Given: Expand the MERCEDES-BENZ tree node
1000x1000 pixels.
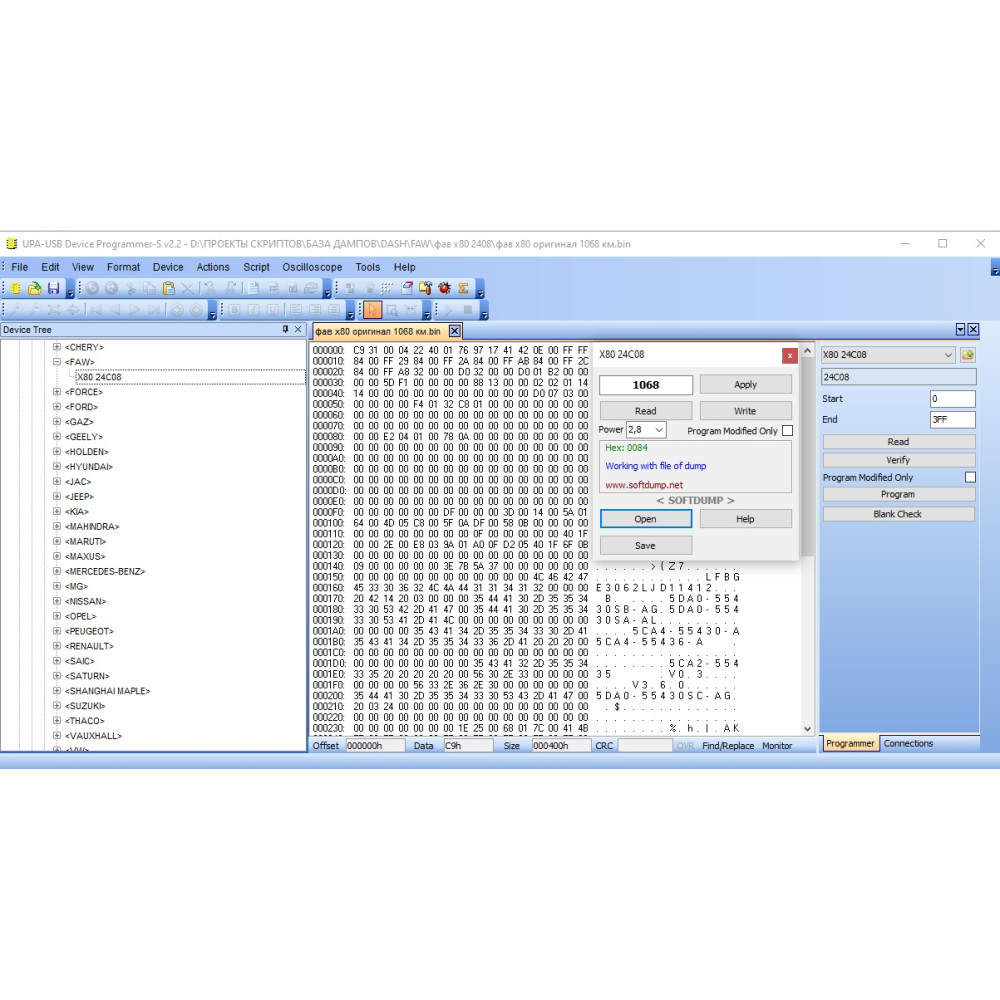Looking at the screenshot, I should [57, 571].
